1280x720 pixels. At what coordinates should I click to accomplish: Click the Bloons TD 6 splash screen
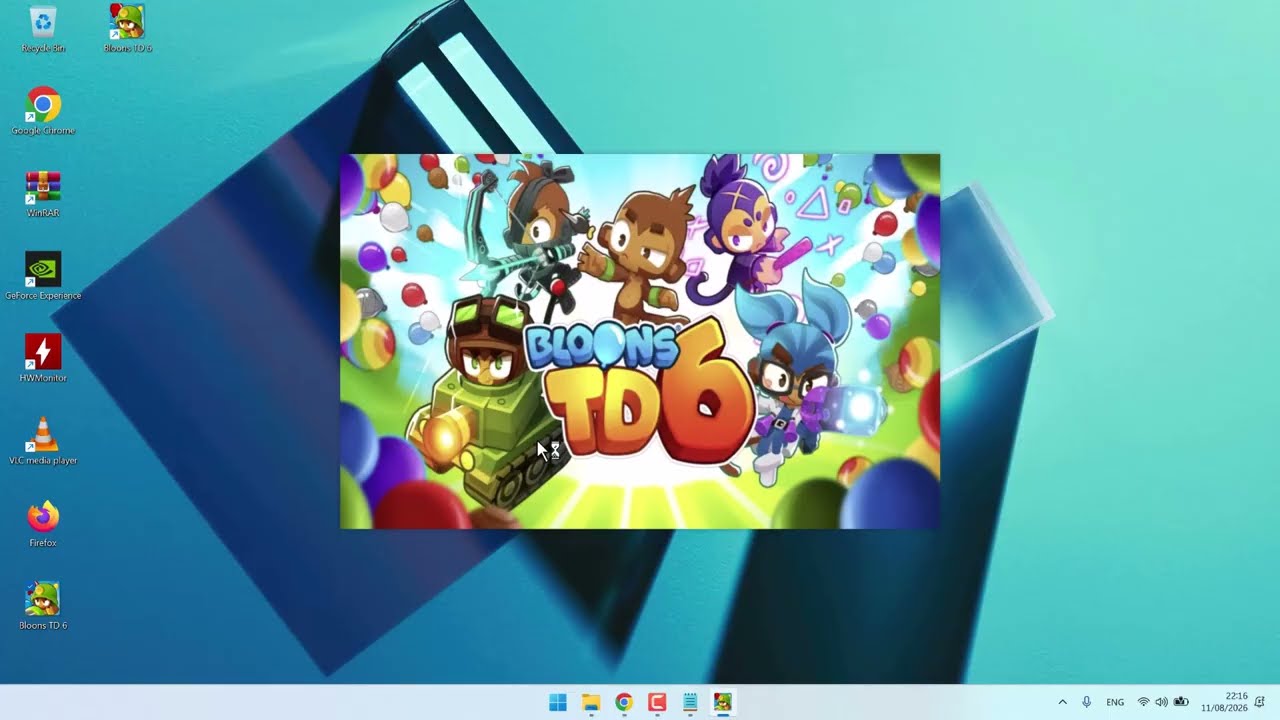(640, 341)
